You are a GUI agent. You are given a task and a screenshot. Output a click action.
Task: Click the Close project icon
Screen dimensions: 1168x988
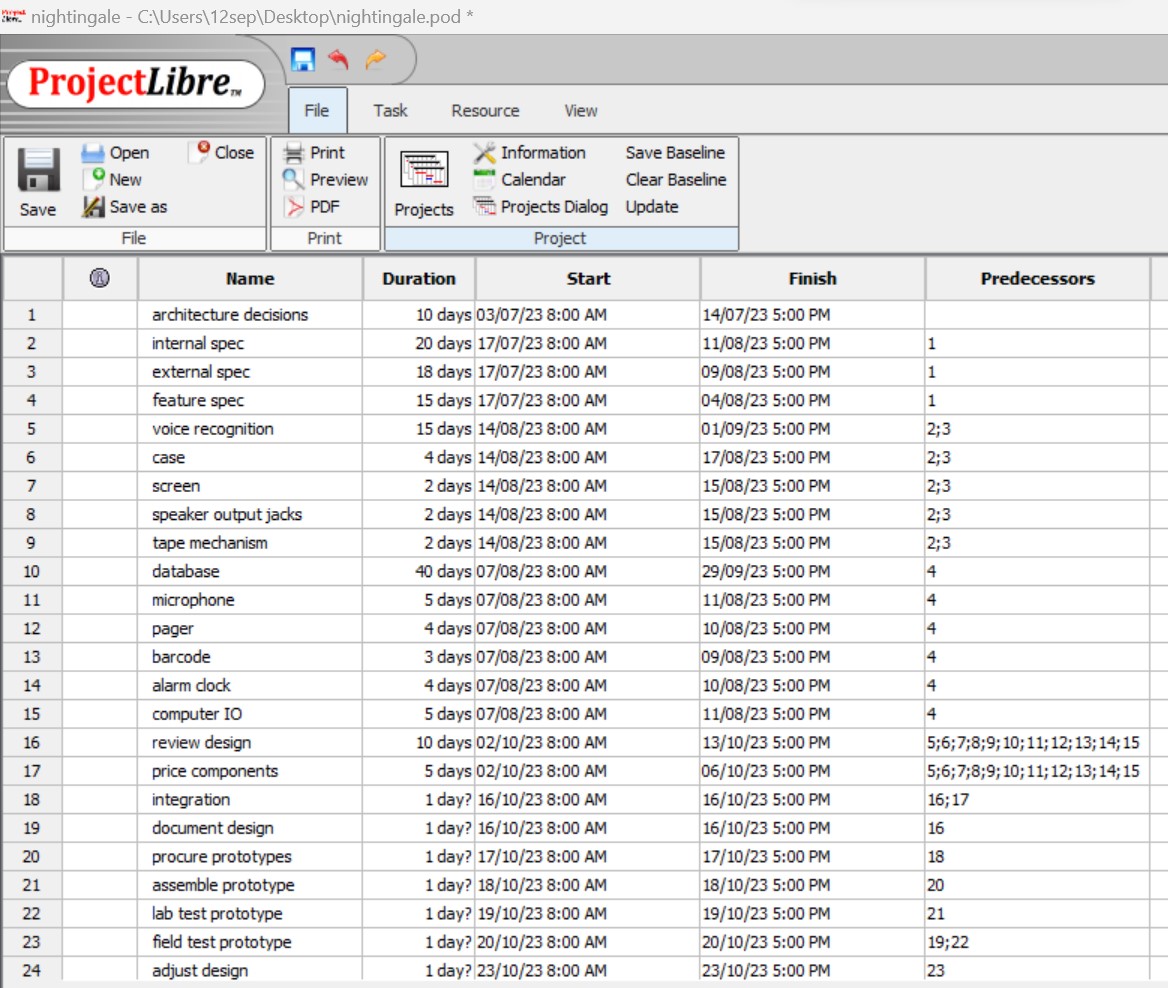[x=221, y=153]
